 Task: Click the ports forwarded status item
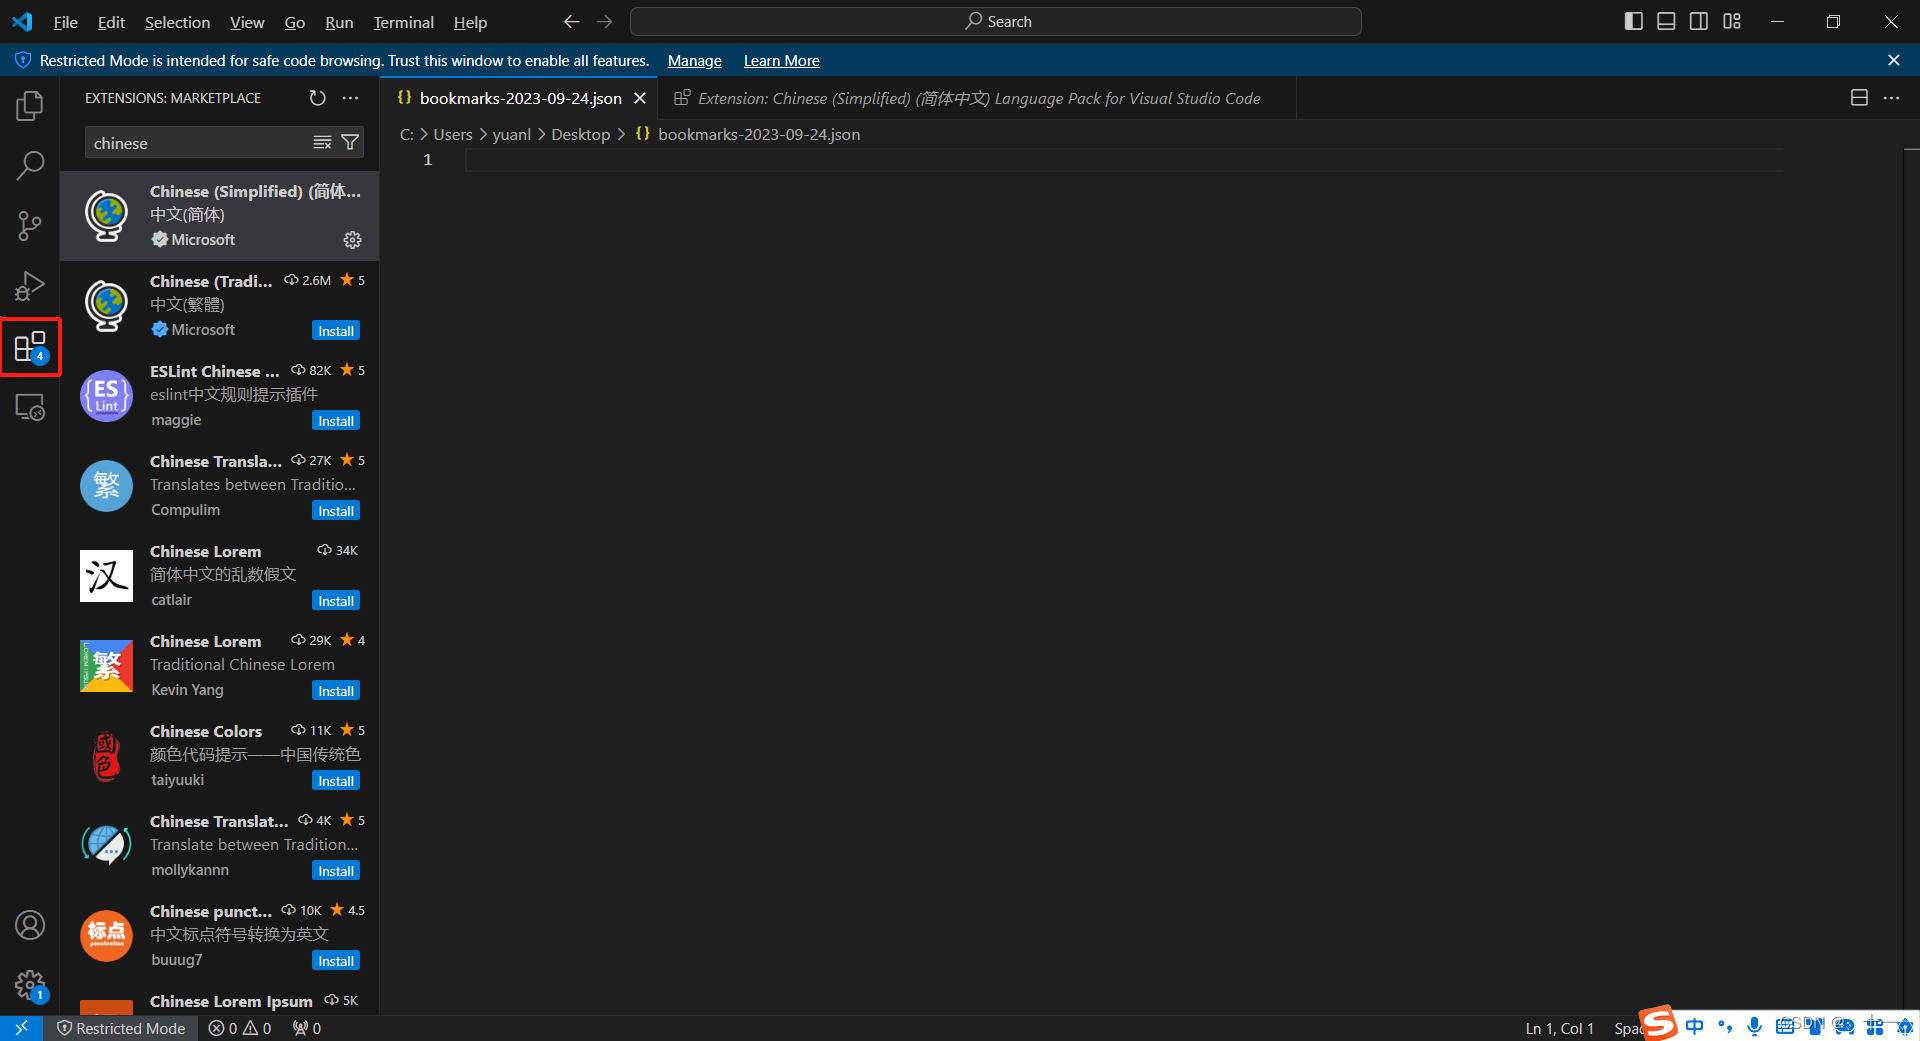click(307, 1028)
